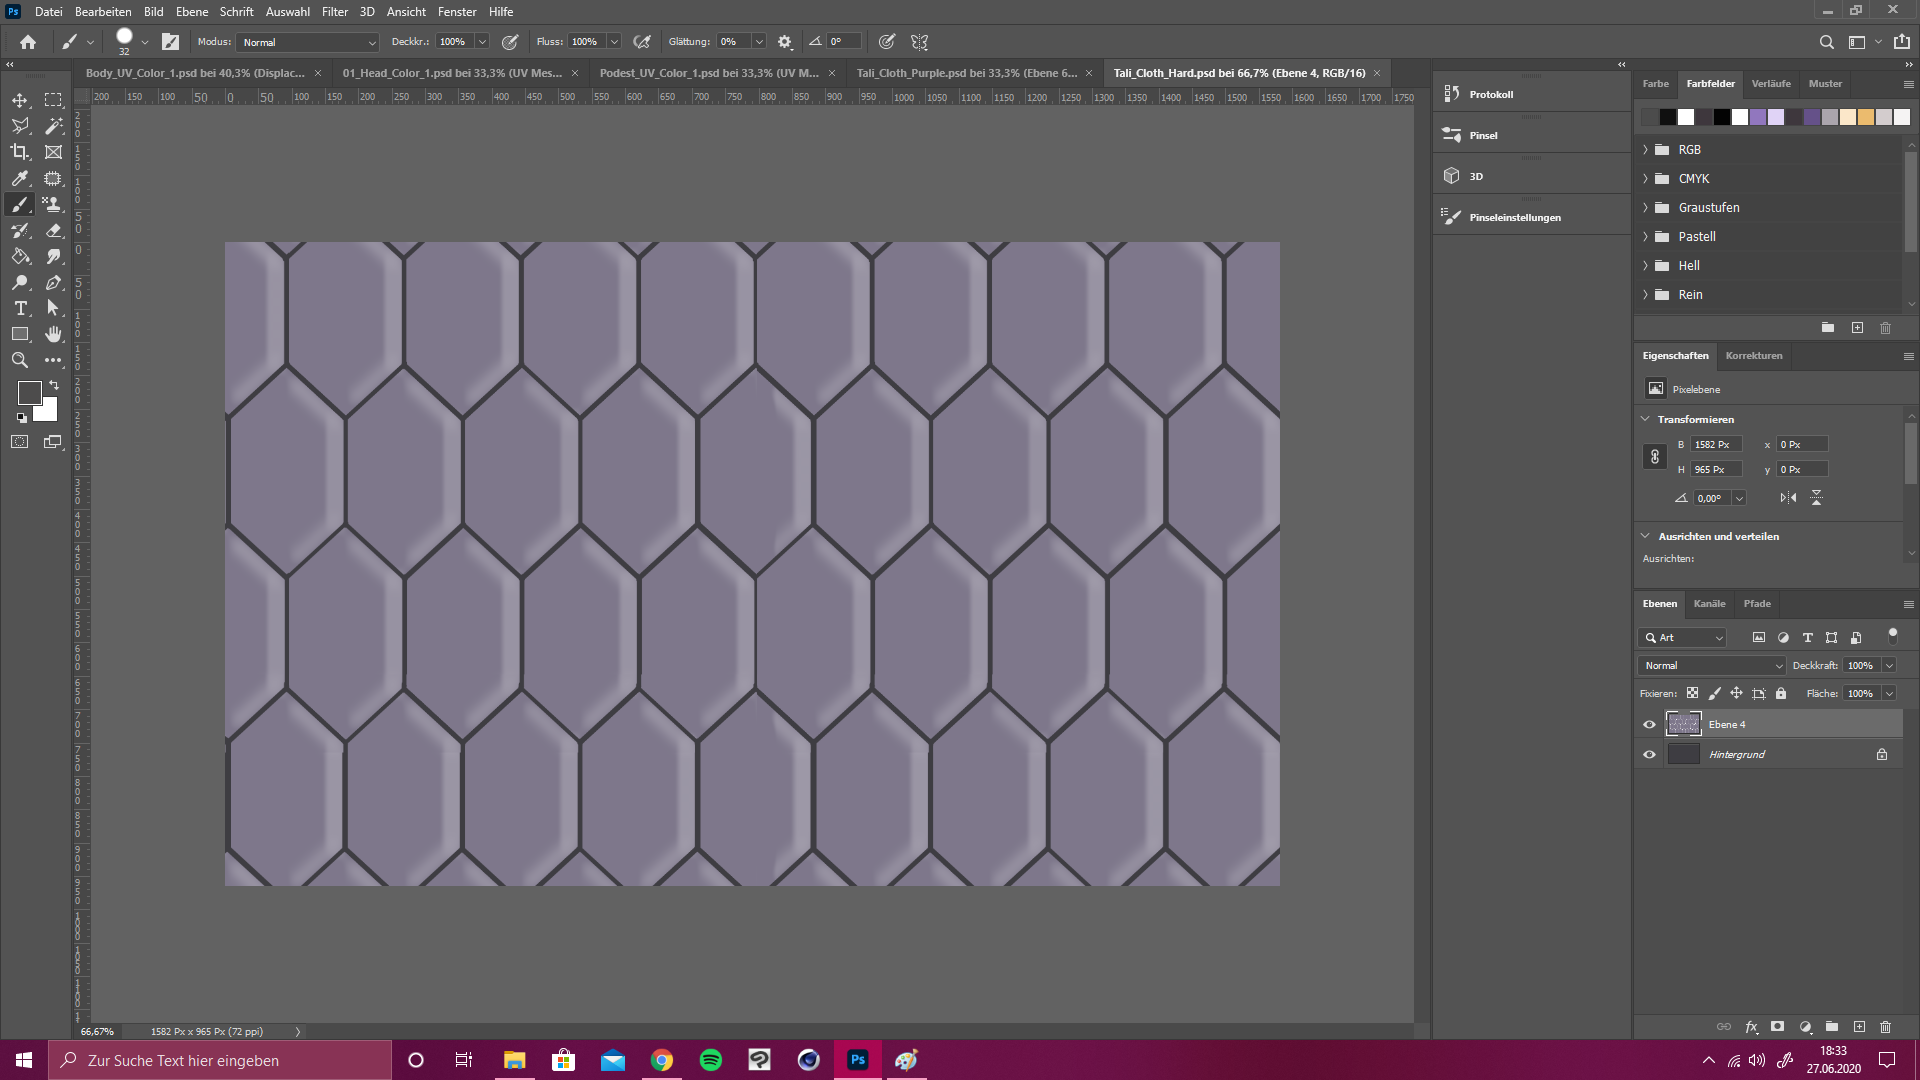Screen dimensions: 1920x1080
Task: Open the Pinseleinstellungen panel
Action: [1514, 217]
